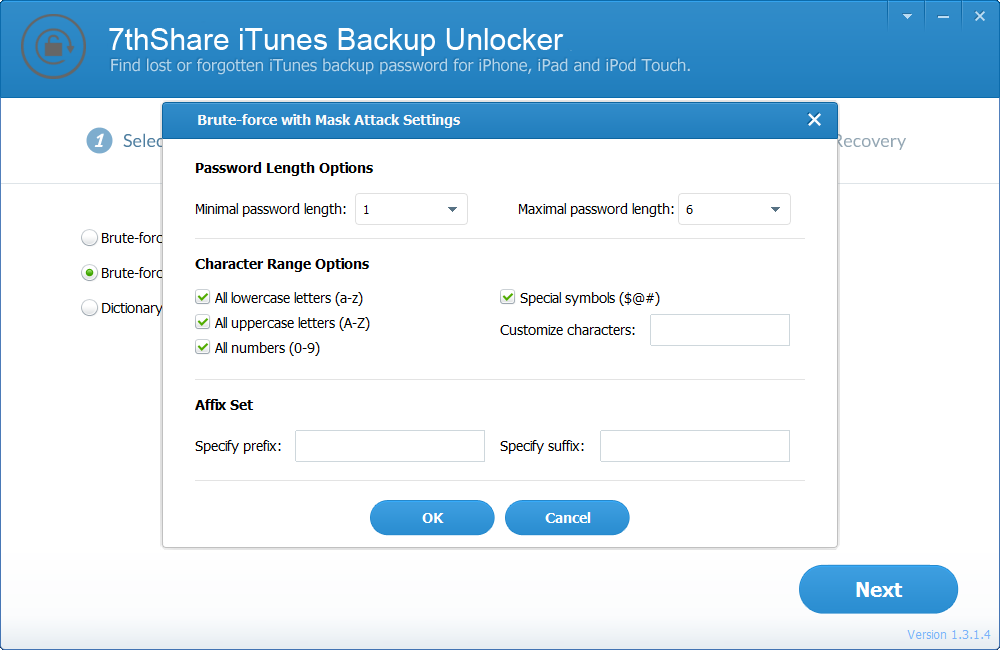
Task: Cancel the Mask Attack Settings dialog
Action: (567, 517)
